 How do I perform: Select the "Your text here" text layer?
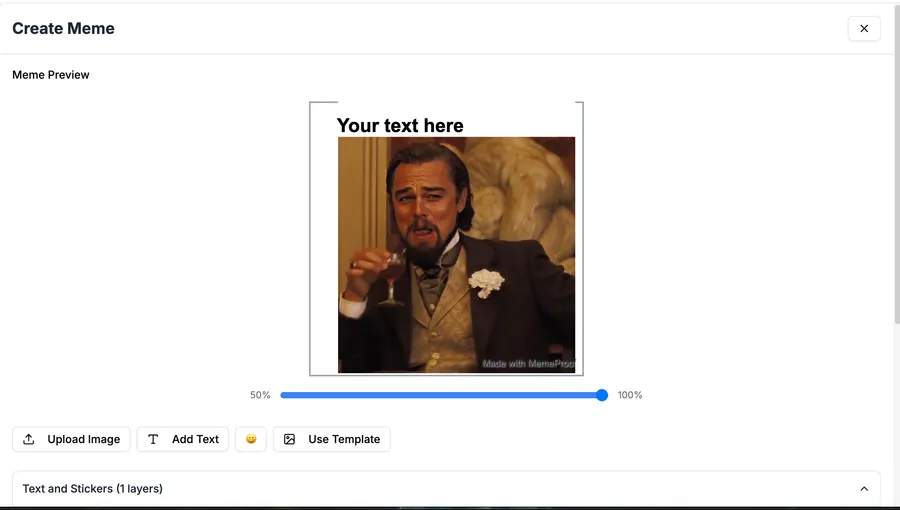tap(400, 126)
